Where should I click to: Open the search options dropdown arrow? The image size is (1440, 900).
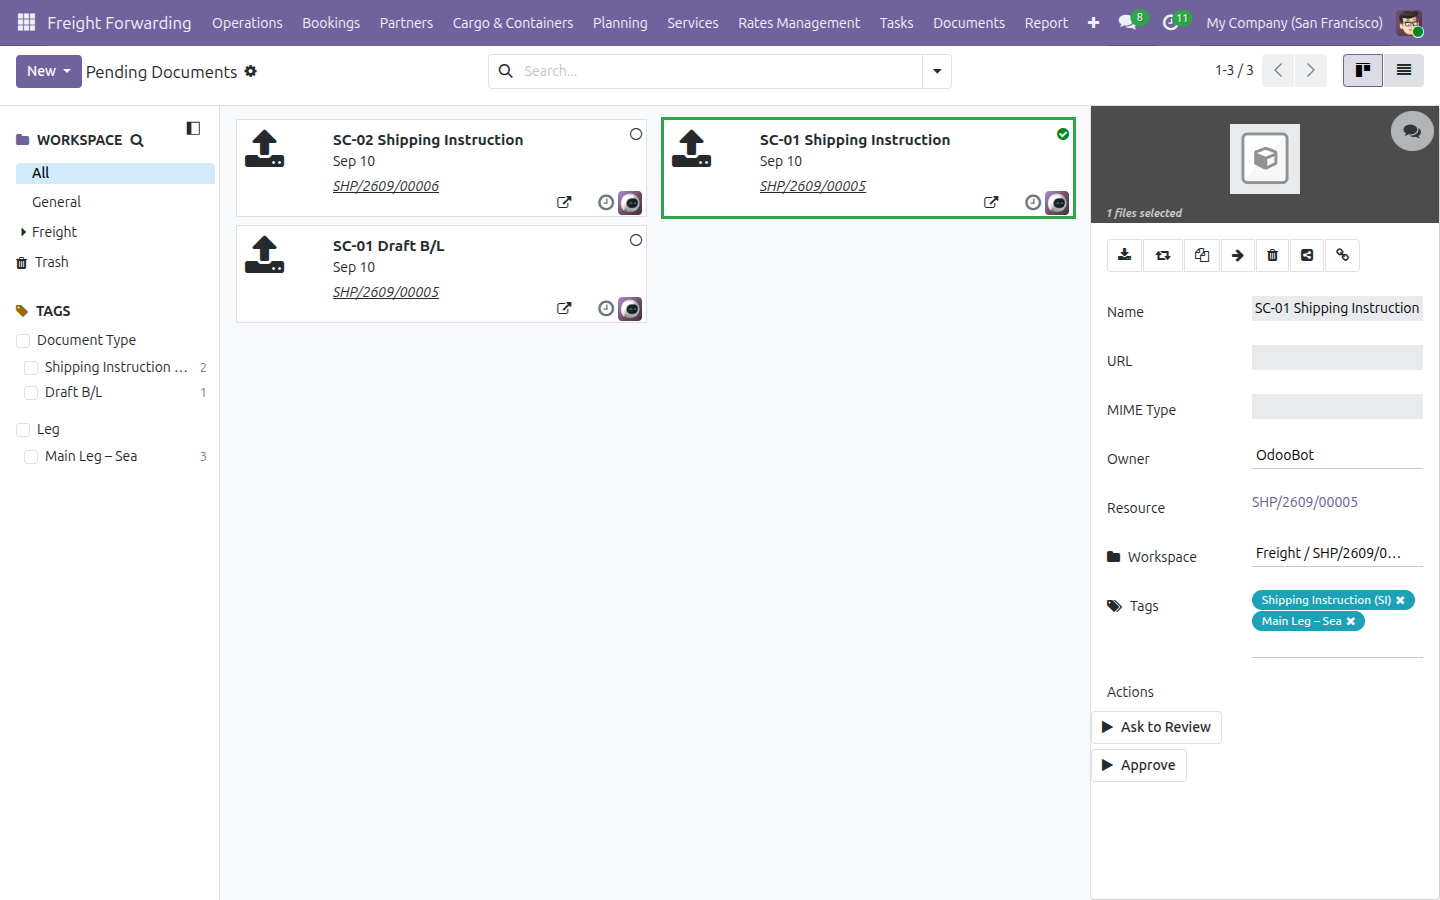(x=937, y=71)
